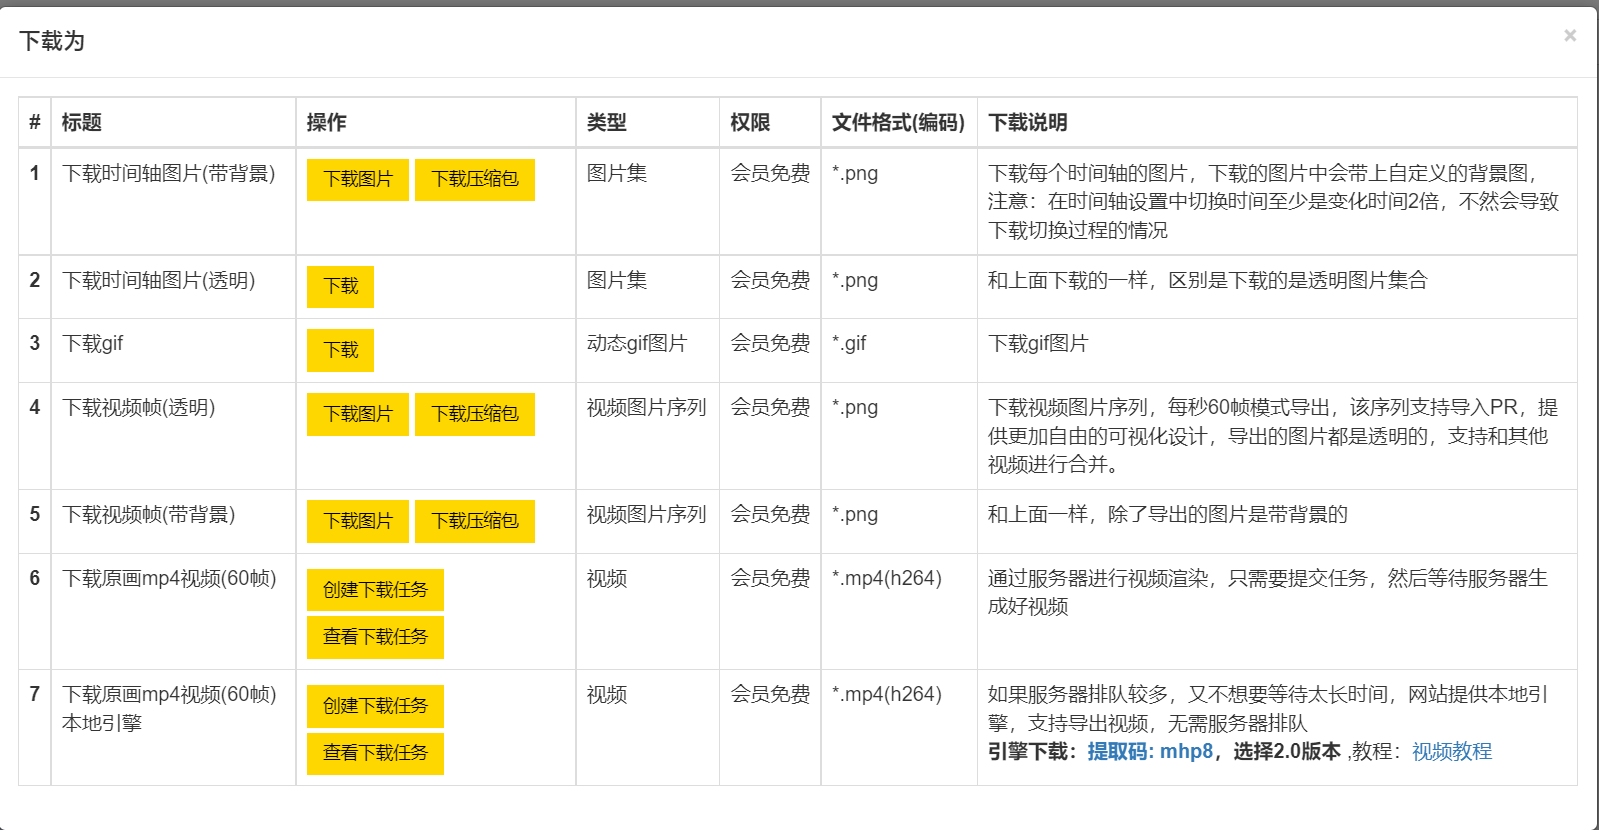Click the 操作 column header
The height and width of the screenshot is (830, 1599).
click(x=327, y=123)
